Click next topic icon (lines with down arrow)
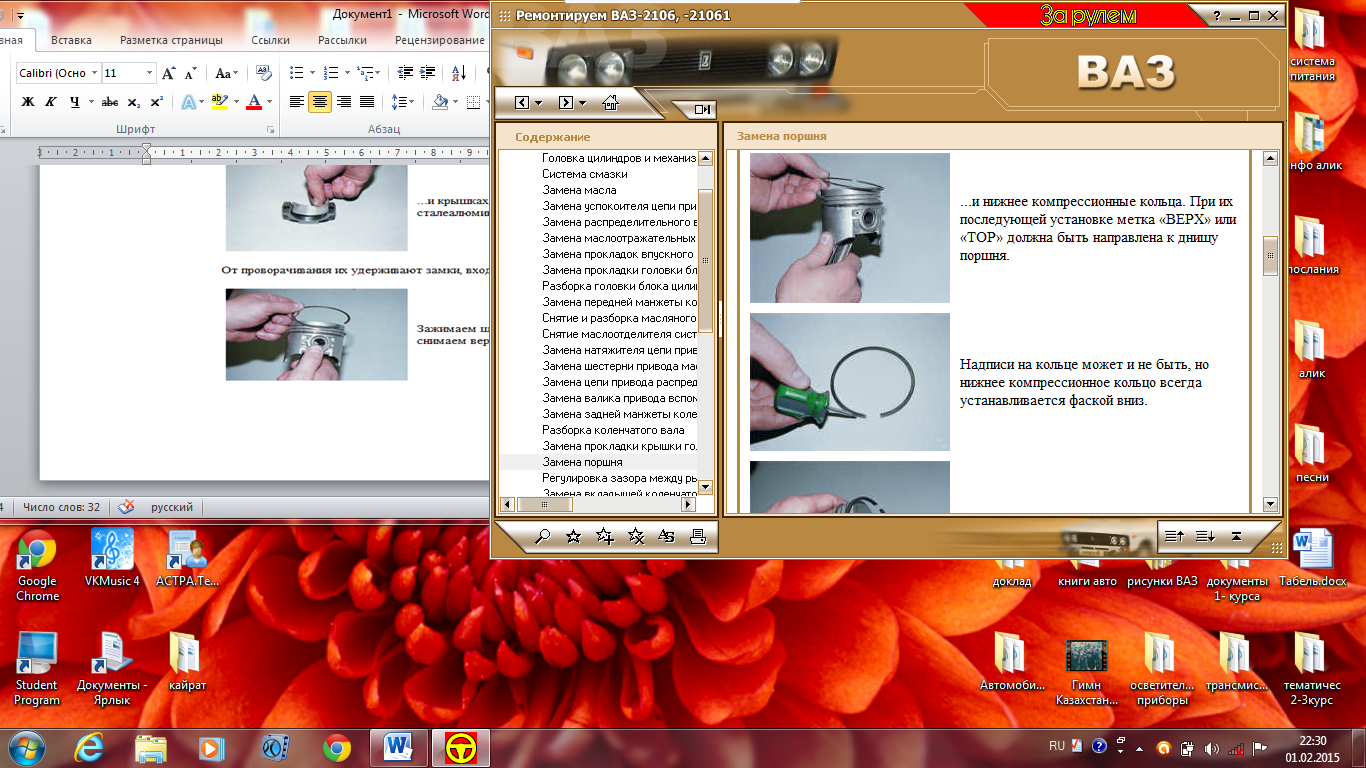The width and height of the screenshot is (1366, 768). (1205, 537)
